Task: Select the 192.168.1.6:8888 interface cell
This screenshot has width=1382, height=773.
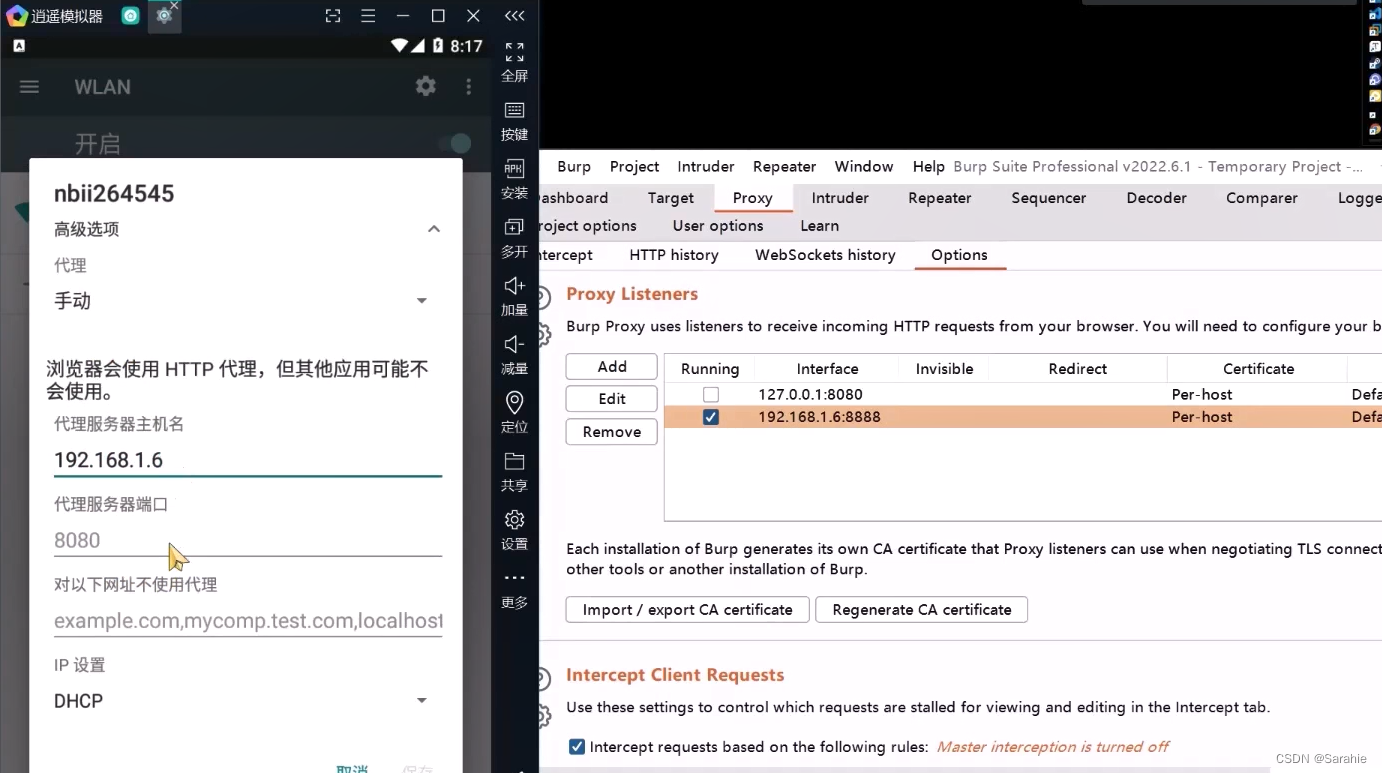Action: 819,417
